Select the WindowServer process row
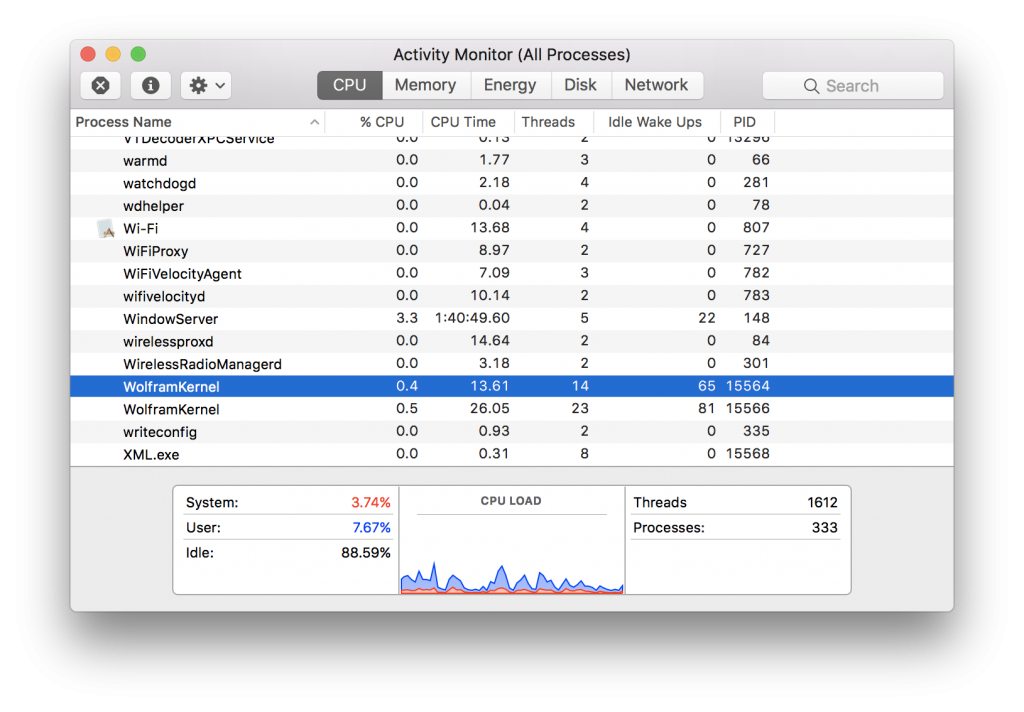The image size is (1024, 712). 171,319
